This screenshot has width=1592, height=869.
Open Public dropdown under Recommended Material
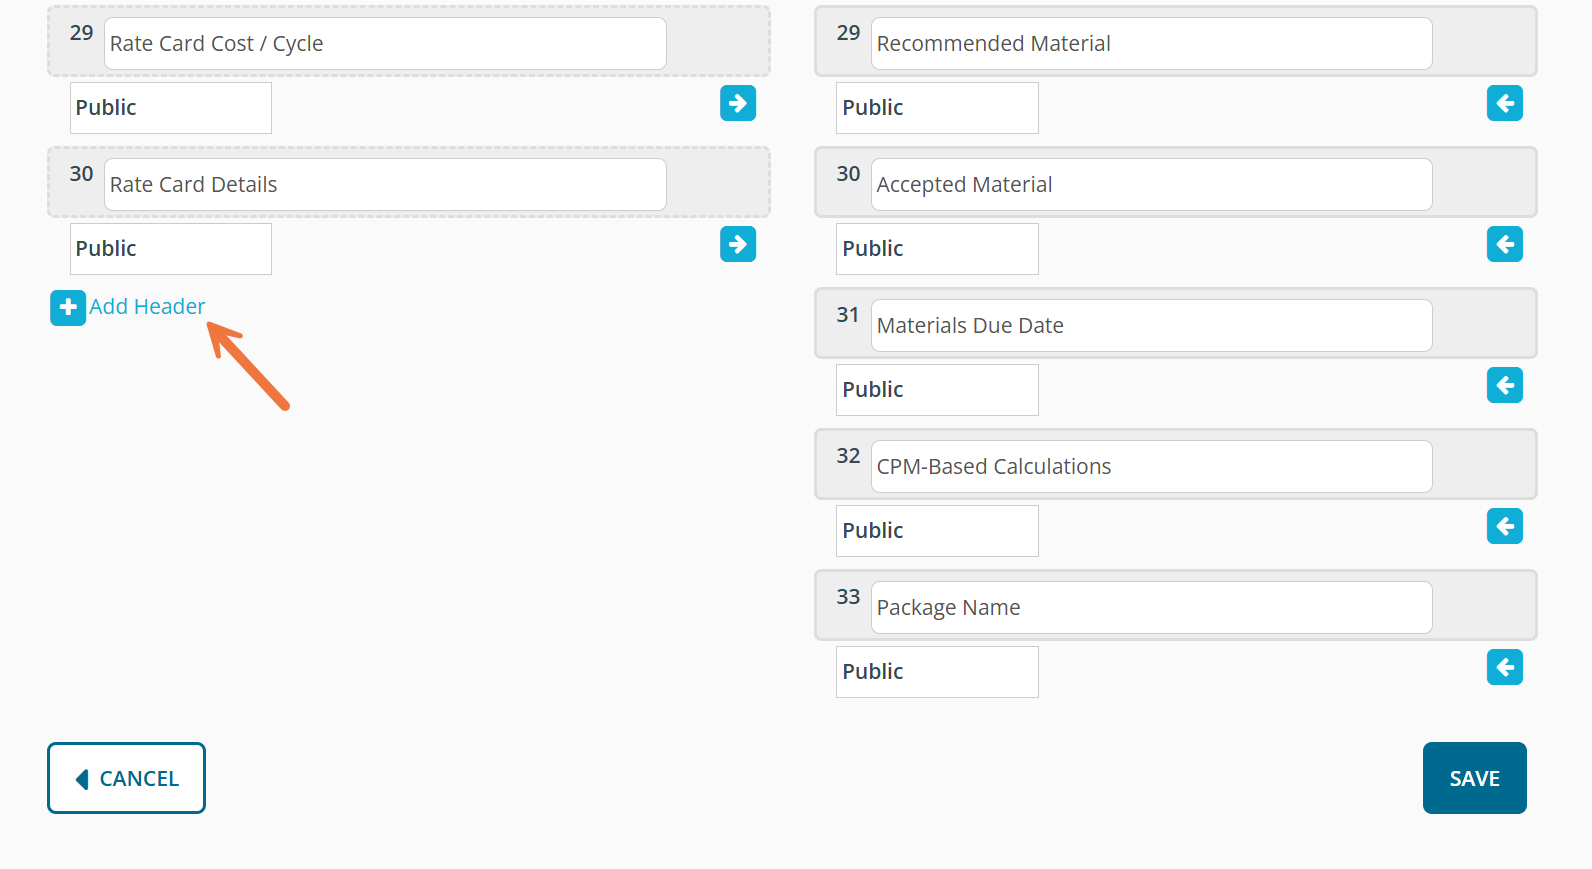(937, 108)
